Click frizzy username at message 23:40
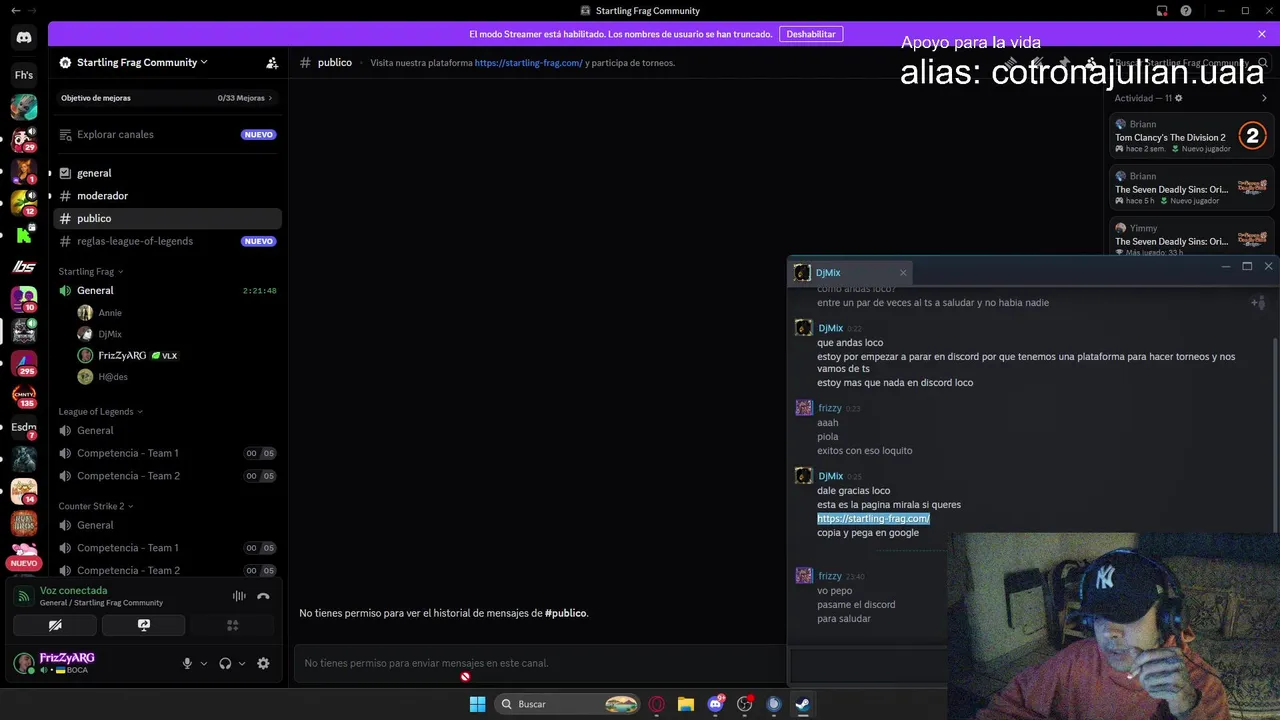Image resolution: width=1280 pixels, height=720 pixels. tap(830, 576)
